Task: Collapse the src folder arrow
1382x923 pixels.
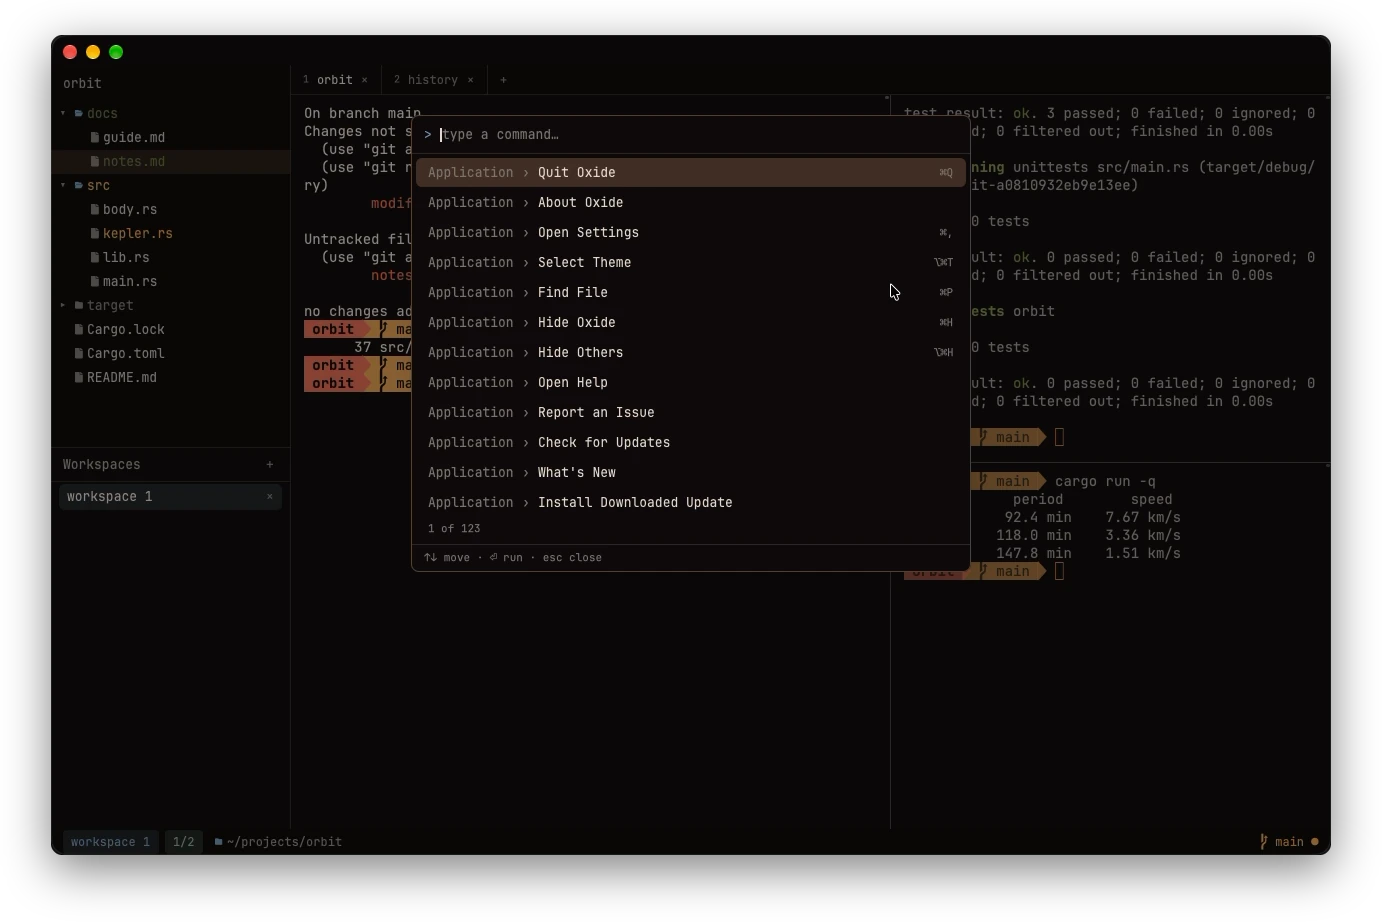Action: [63, 185]
